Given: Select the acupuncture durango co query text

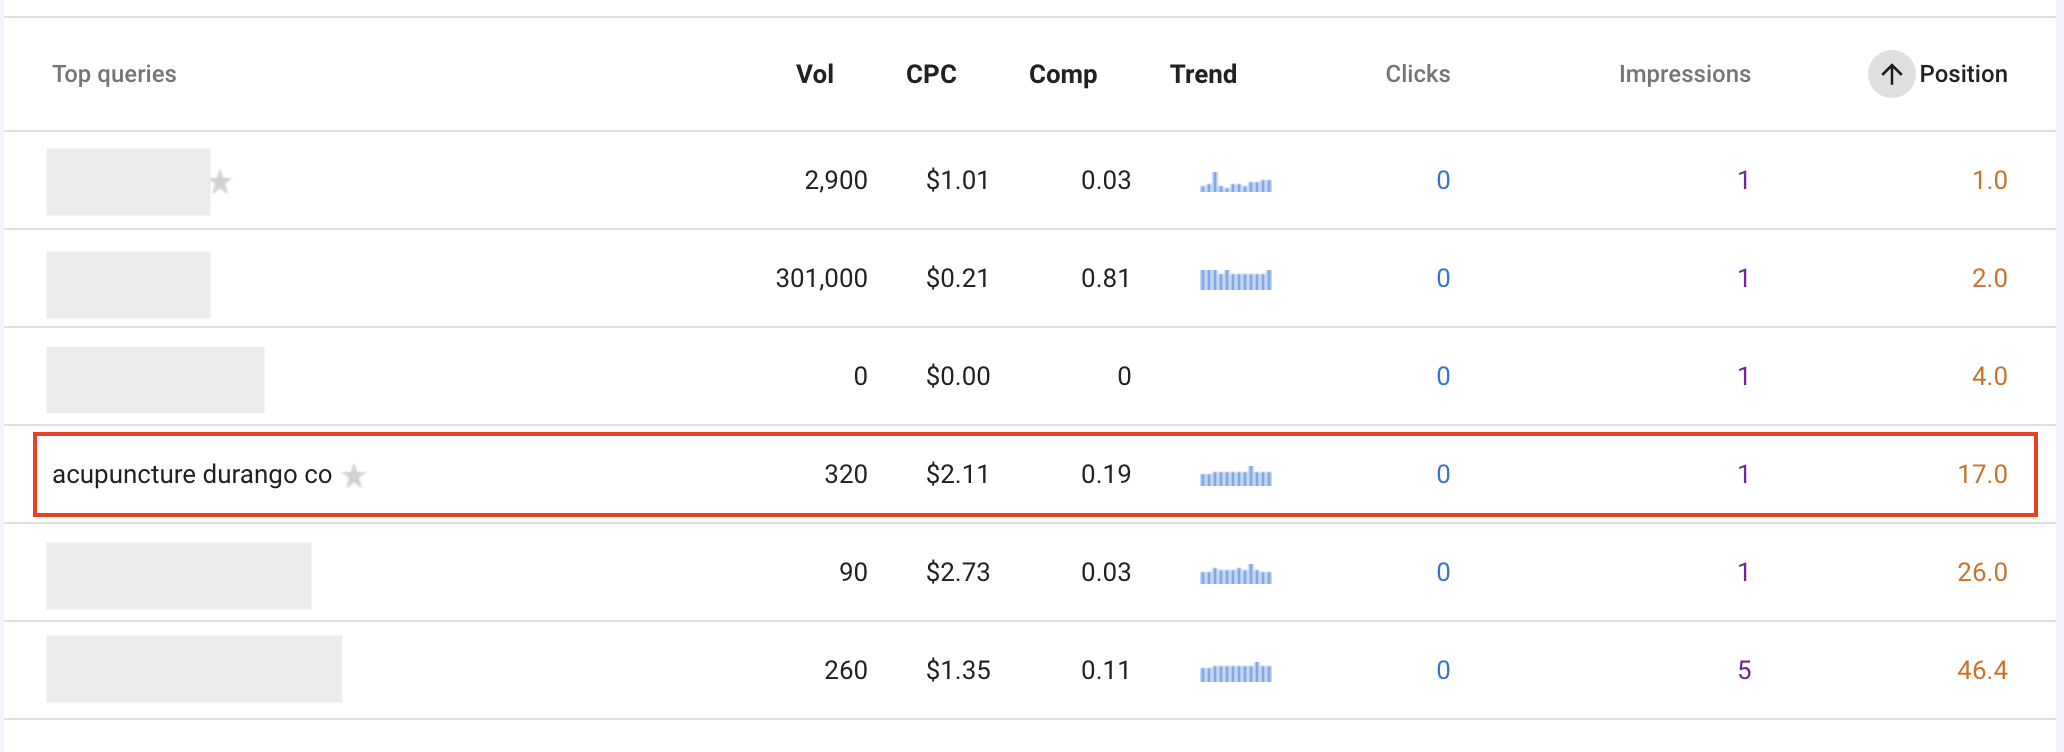Looking at the screenshot, I should coord(192,474).
